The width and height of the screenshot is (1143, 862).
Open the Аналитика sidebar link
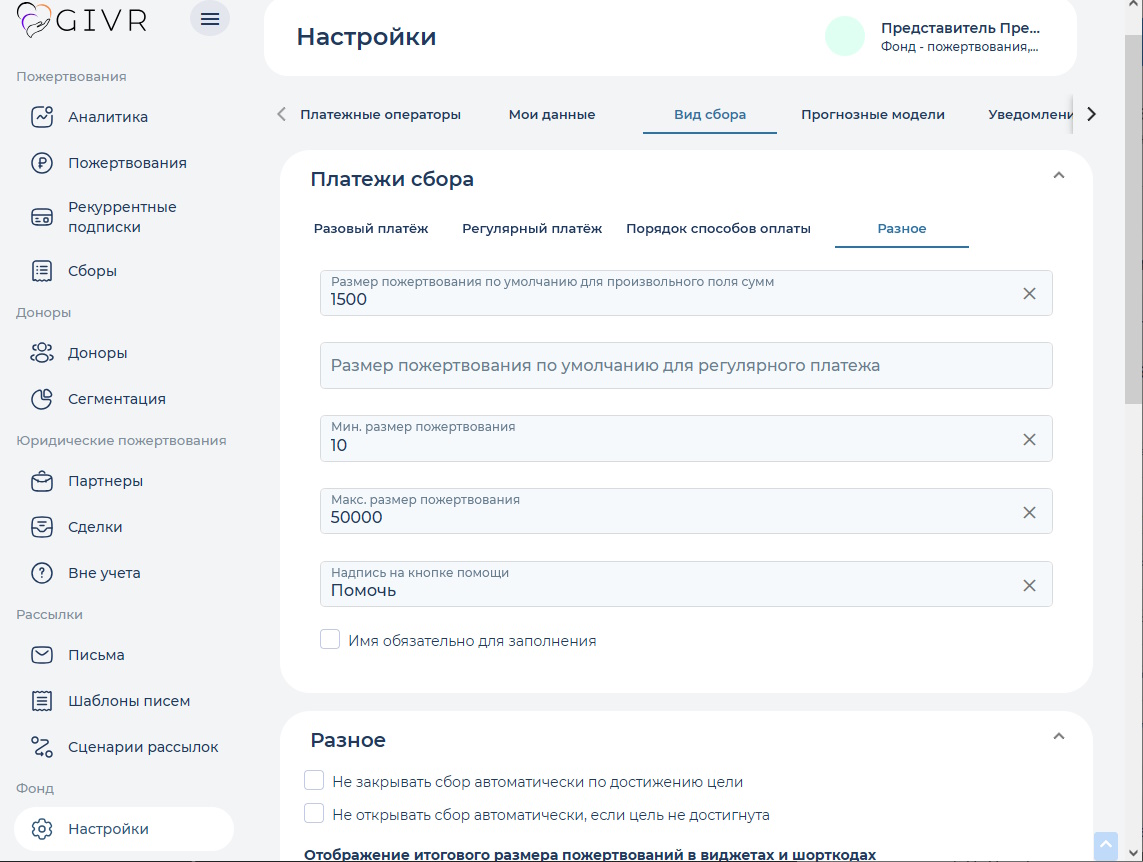pyautogui.click(x=108, y=117)
